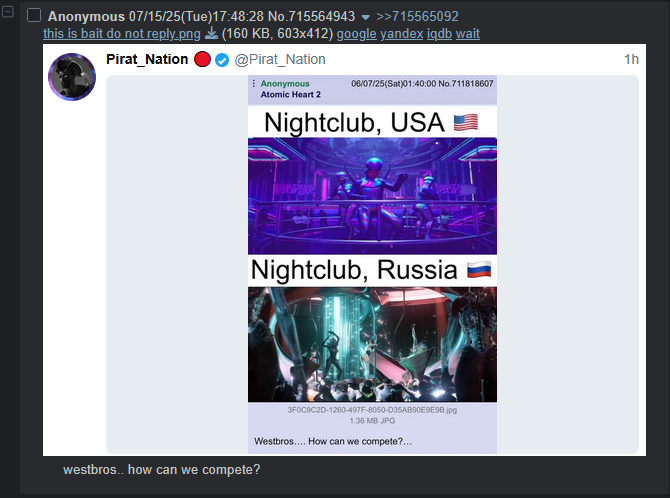Search the image on yandex
This screenshot has height=498, width=670.
point(402,34)
